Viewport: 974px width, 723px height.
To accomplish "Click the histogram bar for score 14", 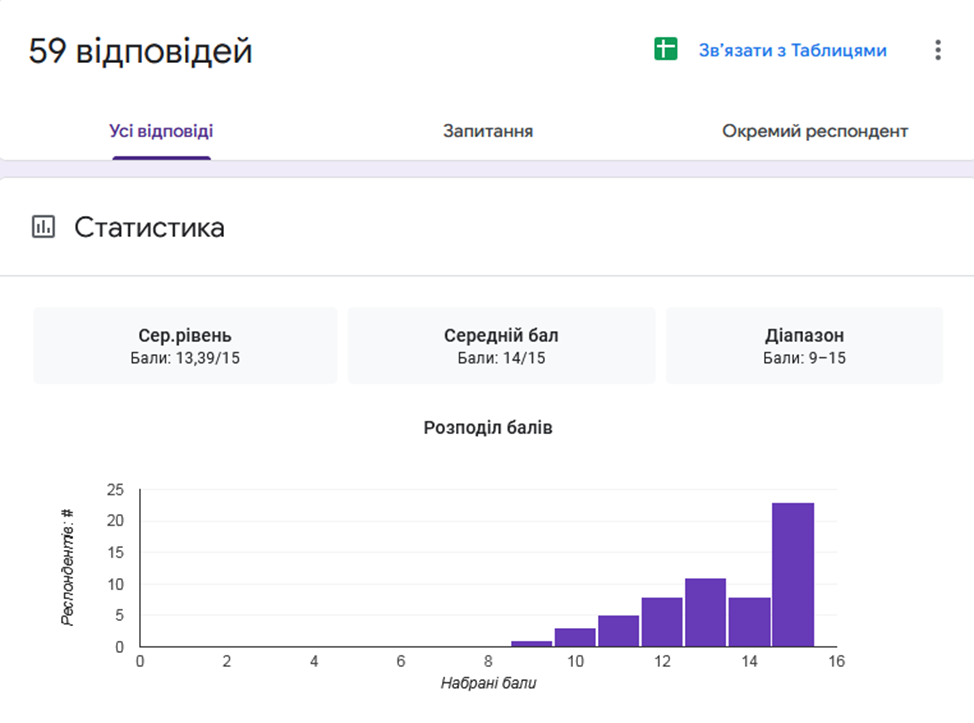I will [x=749, y=622].
